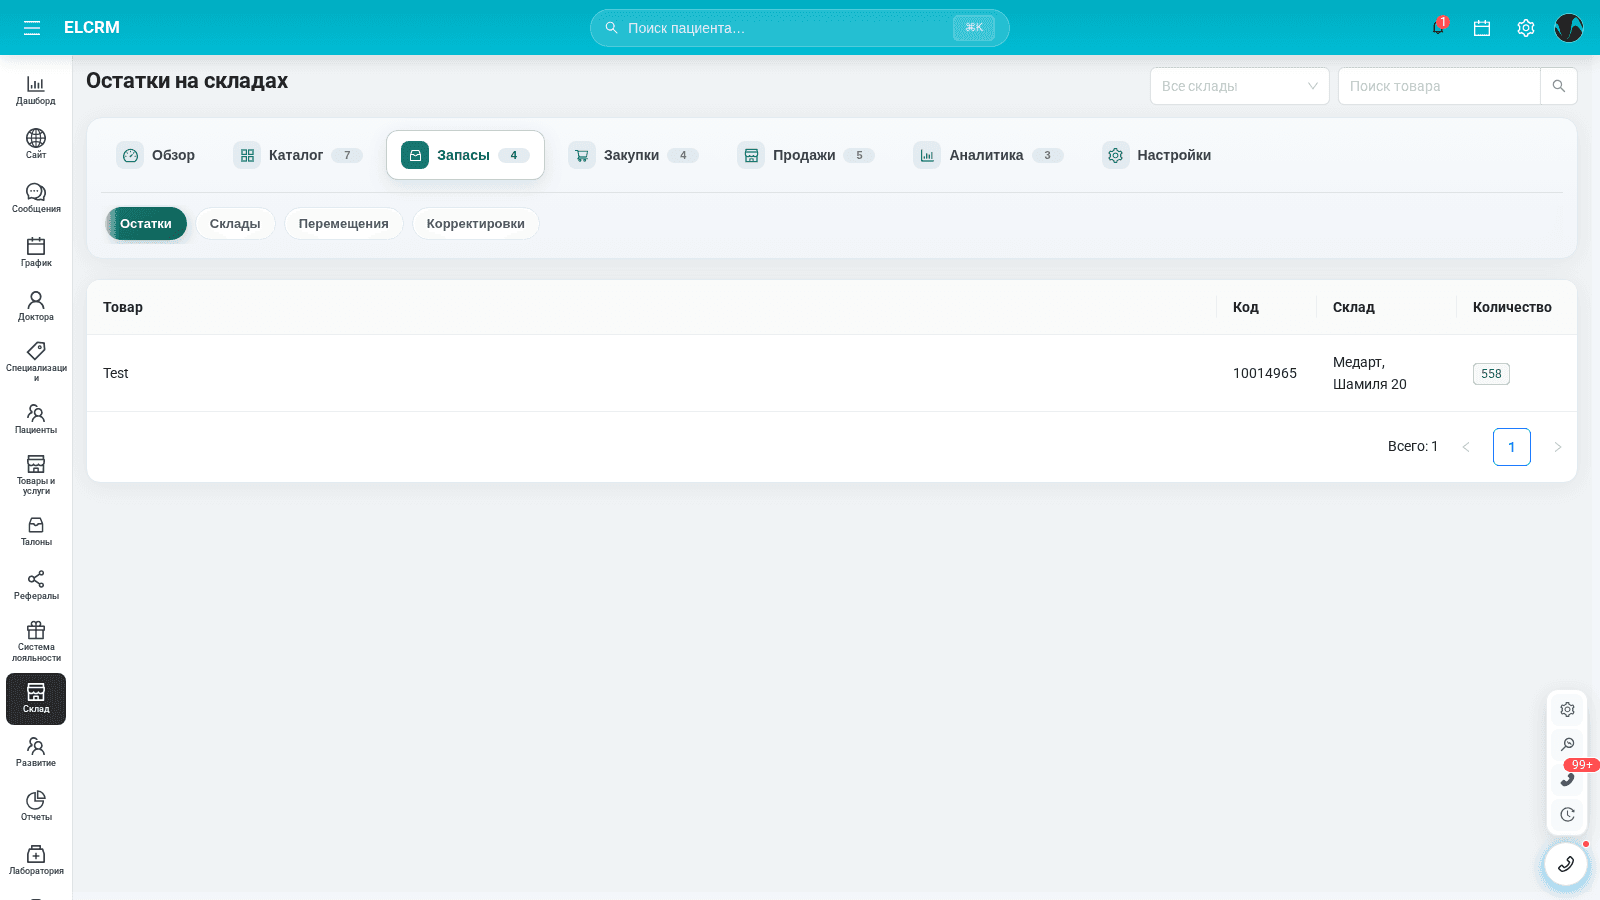Switch to the Аналитика tab
Screen dimensions: 1600x900
point(988,155)
